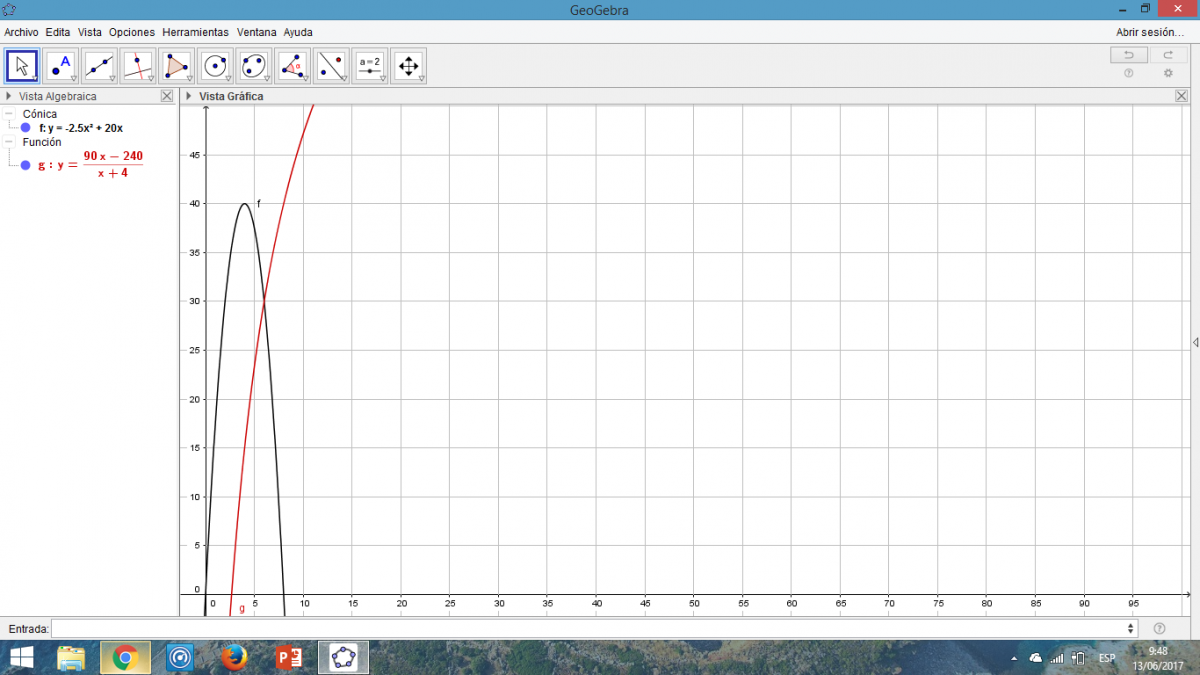Select the Ellipse conic tool
The image size is (1200, 675).
click(253, 66)
